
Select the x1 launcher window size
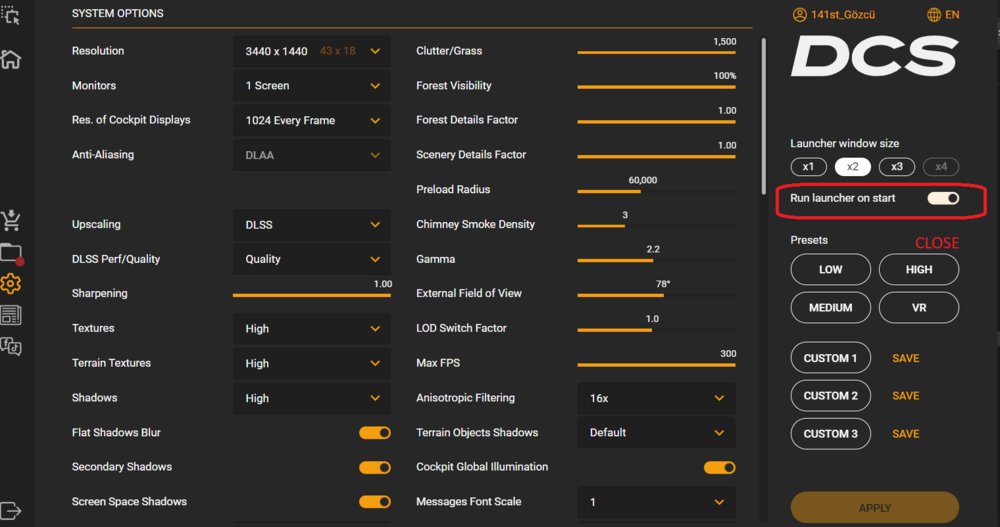click(808, 167)
